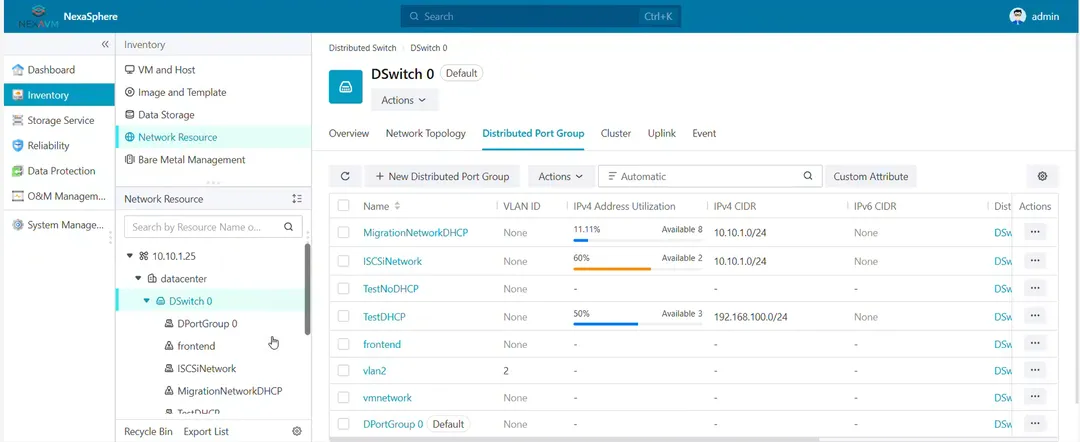Image resolution: width=1080 pixels, height=442 pixels.
Task: Open table column settings gear
Action: click(x=1042, y=176)
